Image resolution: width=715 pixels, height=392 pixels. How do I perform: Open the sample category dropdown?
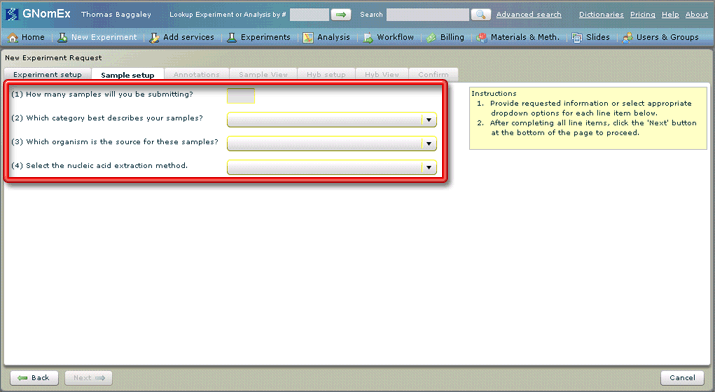[332, 119]
